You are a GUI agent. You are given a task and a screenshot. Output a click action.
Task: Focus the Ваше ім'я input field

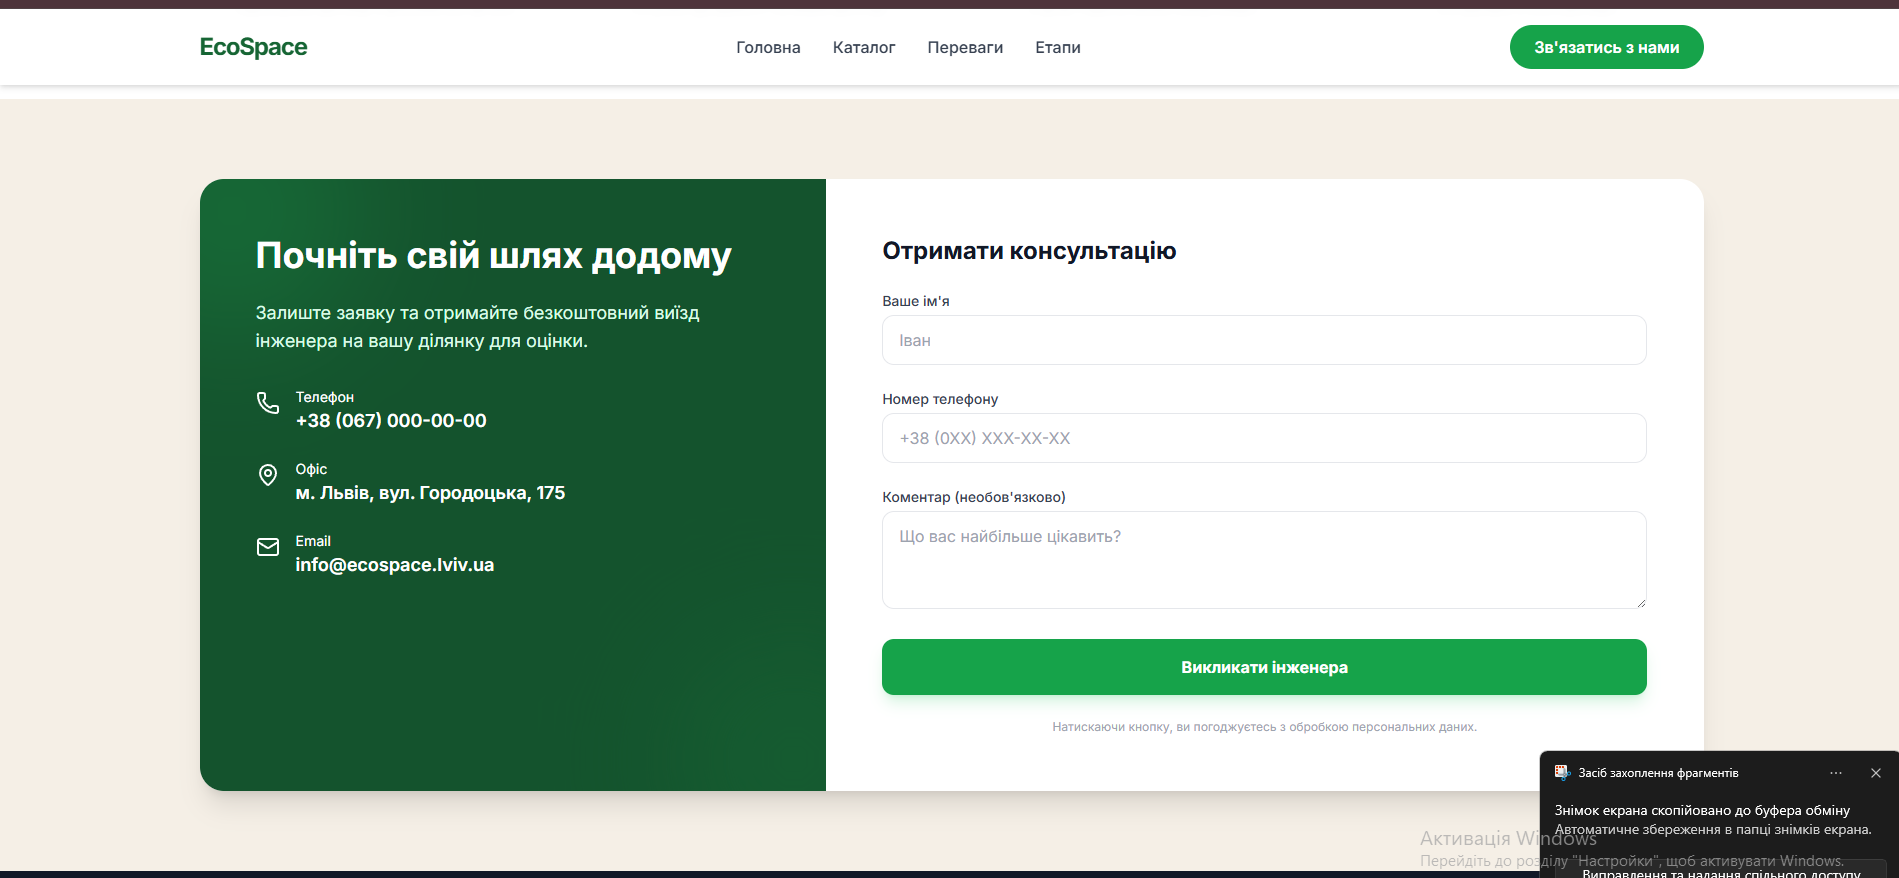(1264, 340)
